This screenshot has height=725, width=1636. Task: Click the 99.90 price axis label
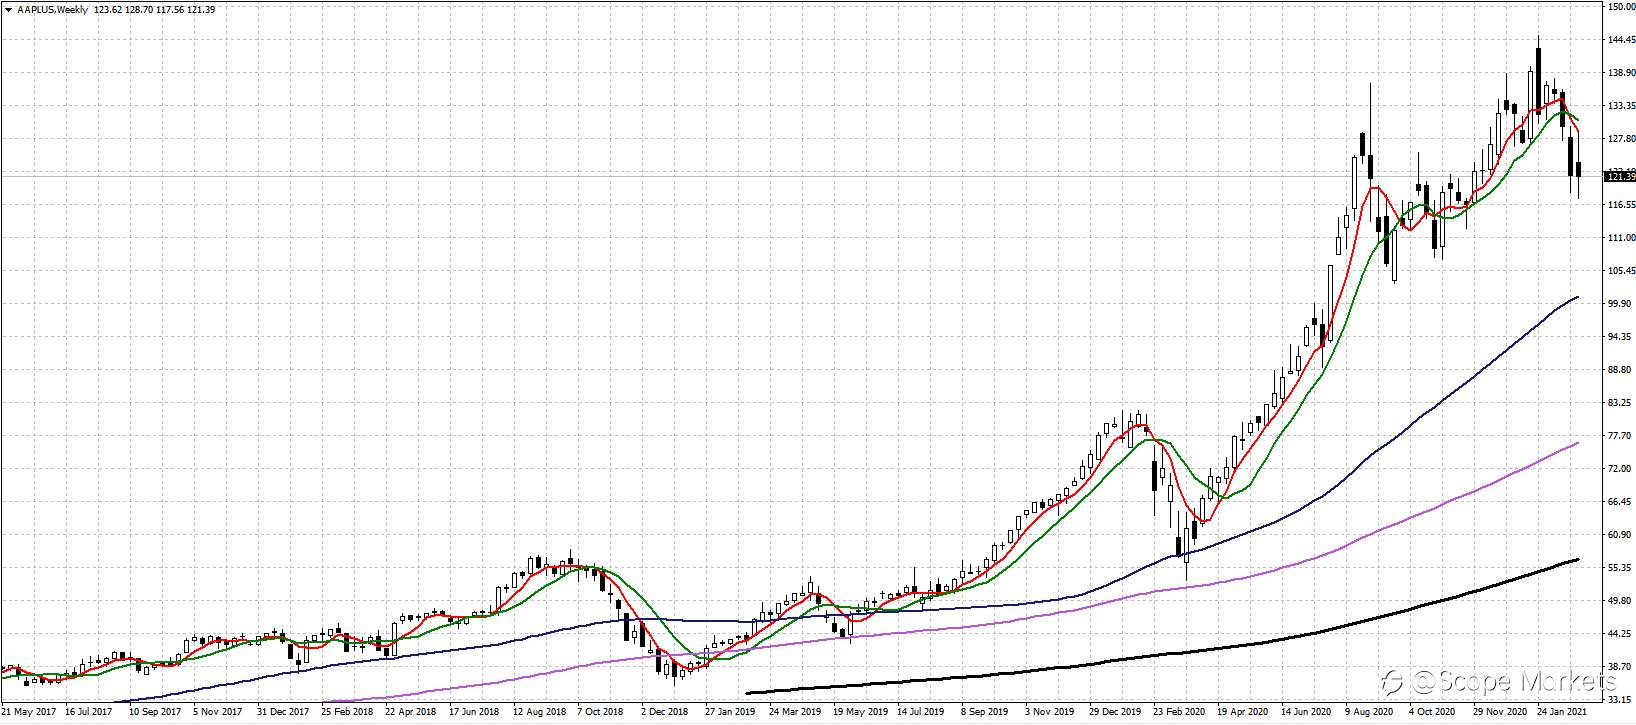coord(1619,304)
